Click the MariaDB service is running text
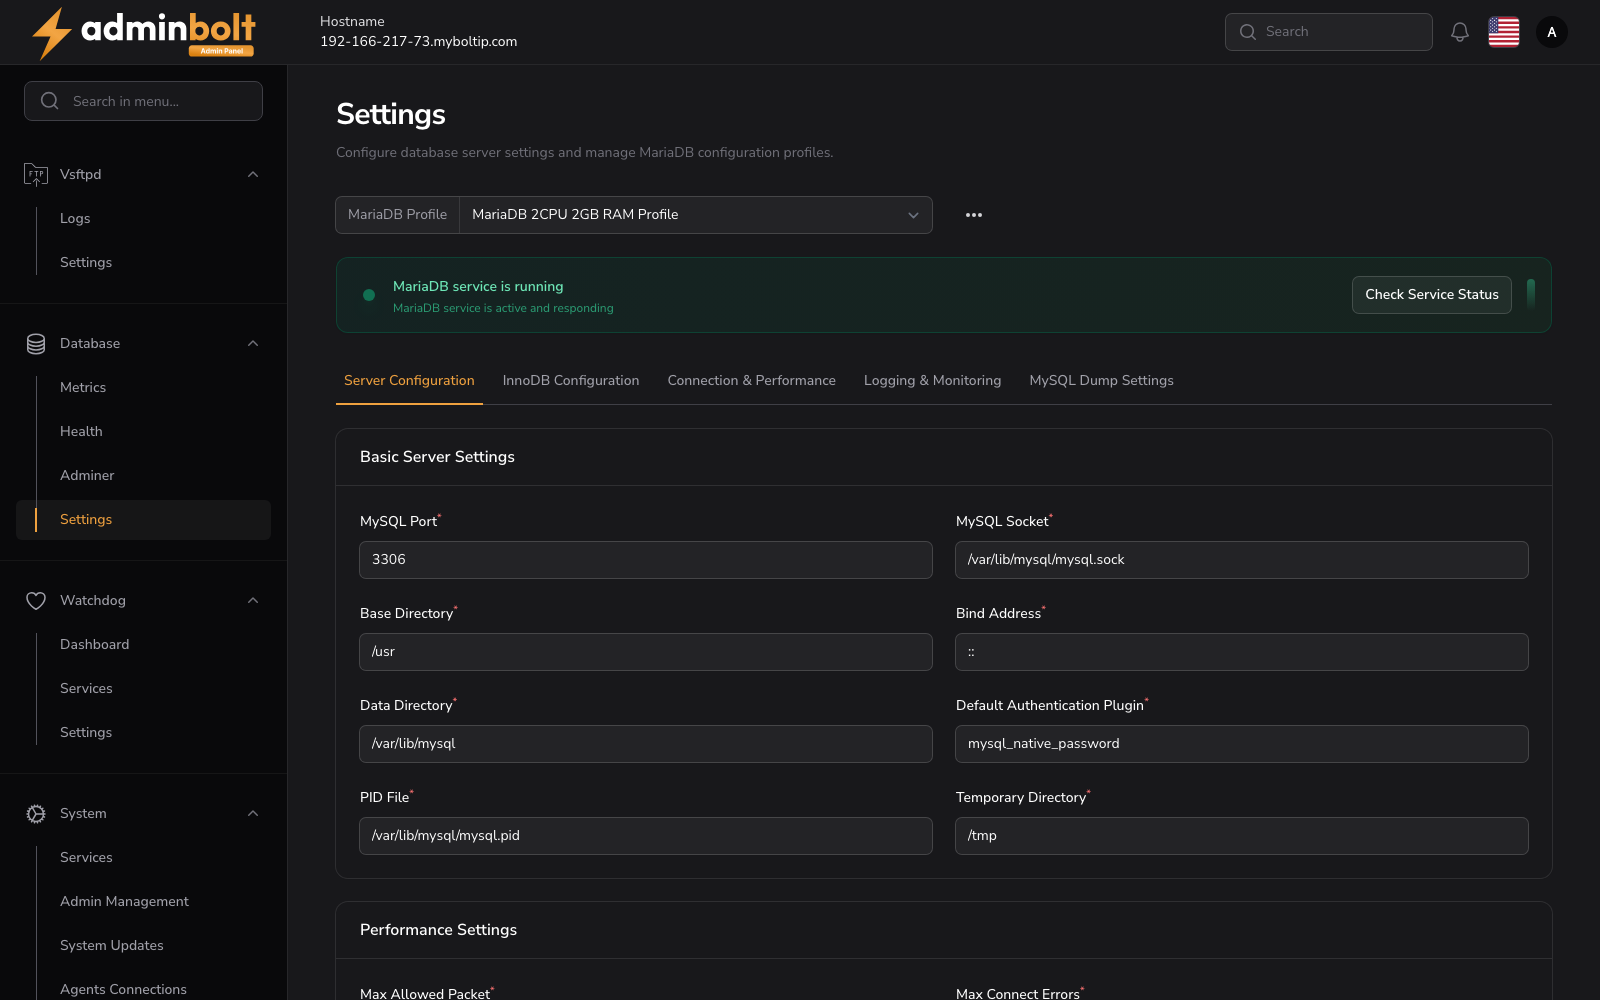 [x=478, y=286]
